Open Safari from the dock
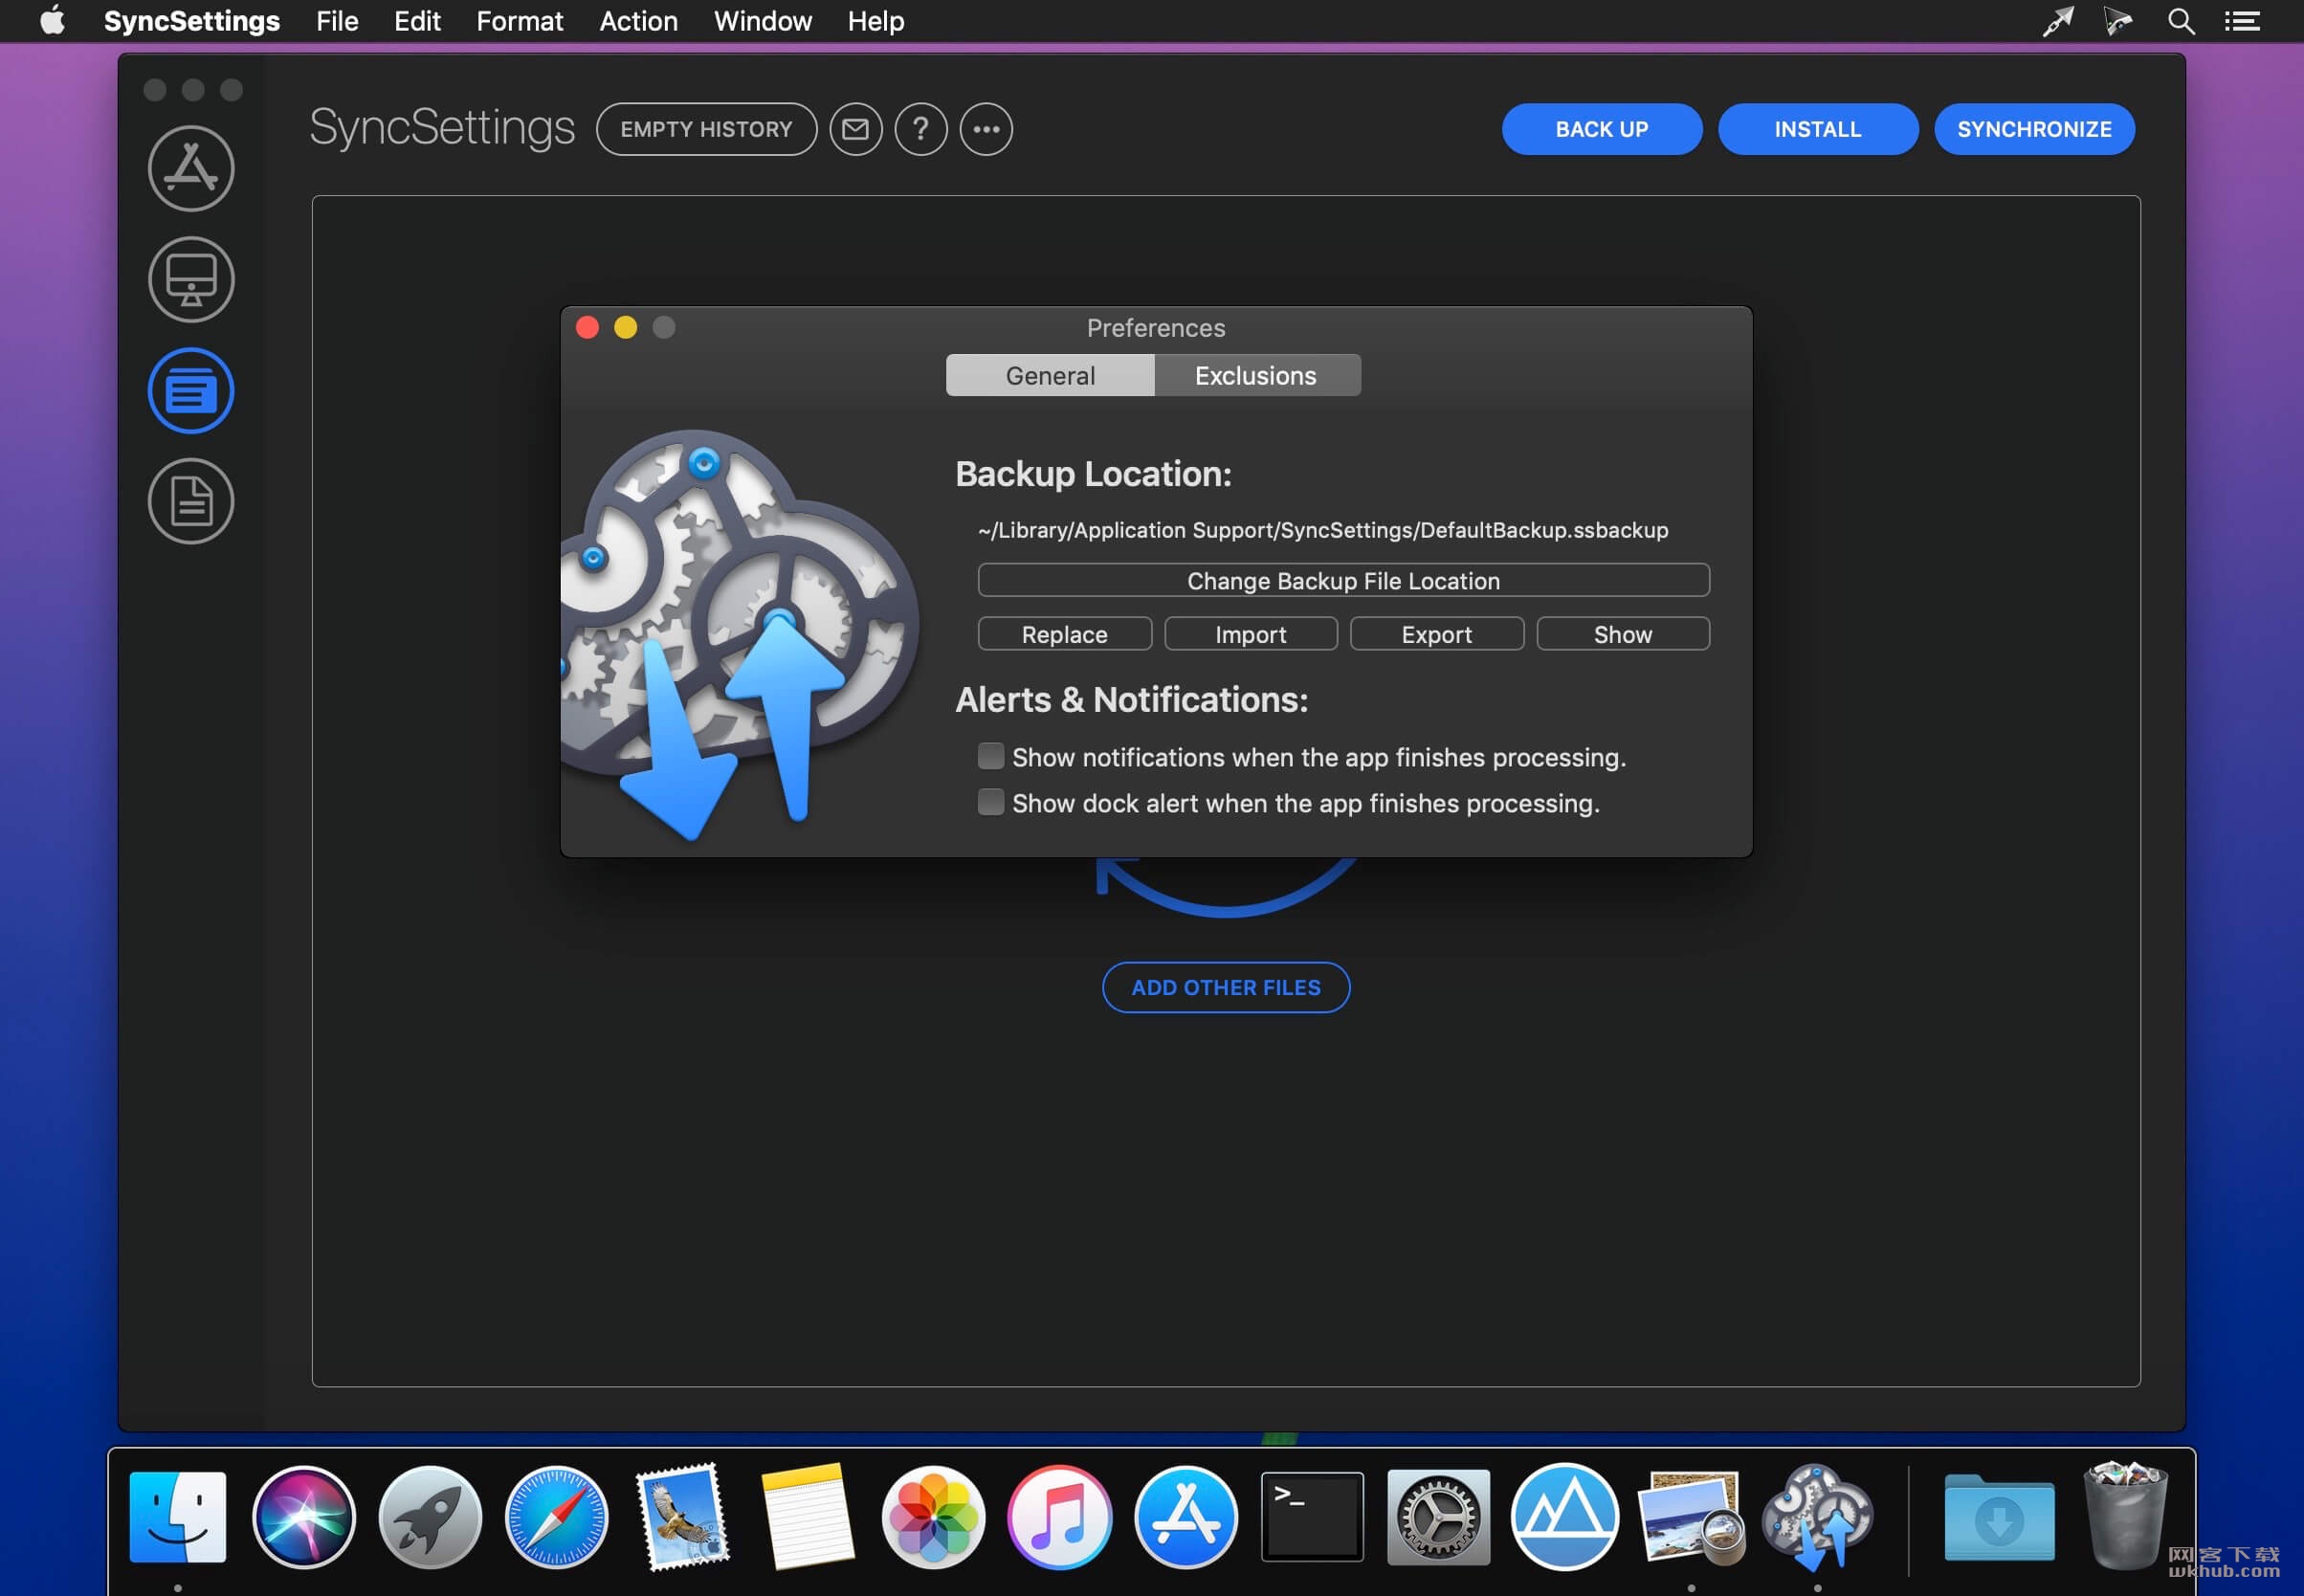The width and height of the screenshot is (2304, 1596). [556, 1516]
